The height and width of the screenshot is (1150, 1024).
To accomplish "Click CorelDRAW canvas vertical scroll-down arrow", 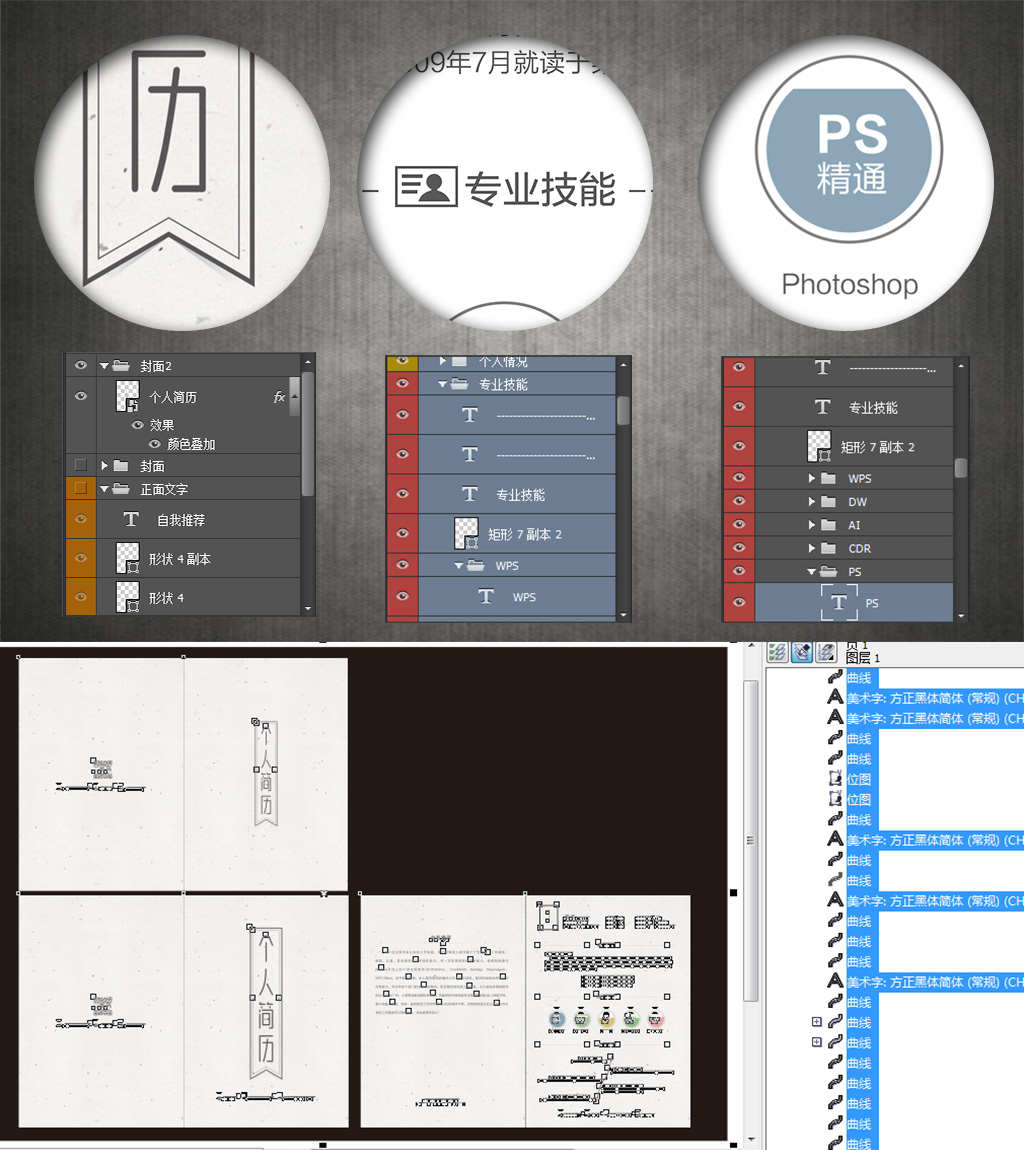I will 751,1140.
